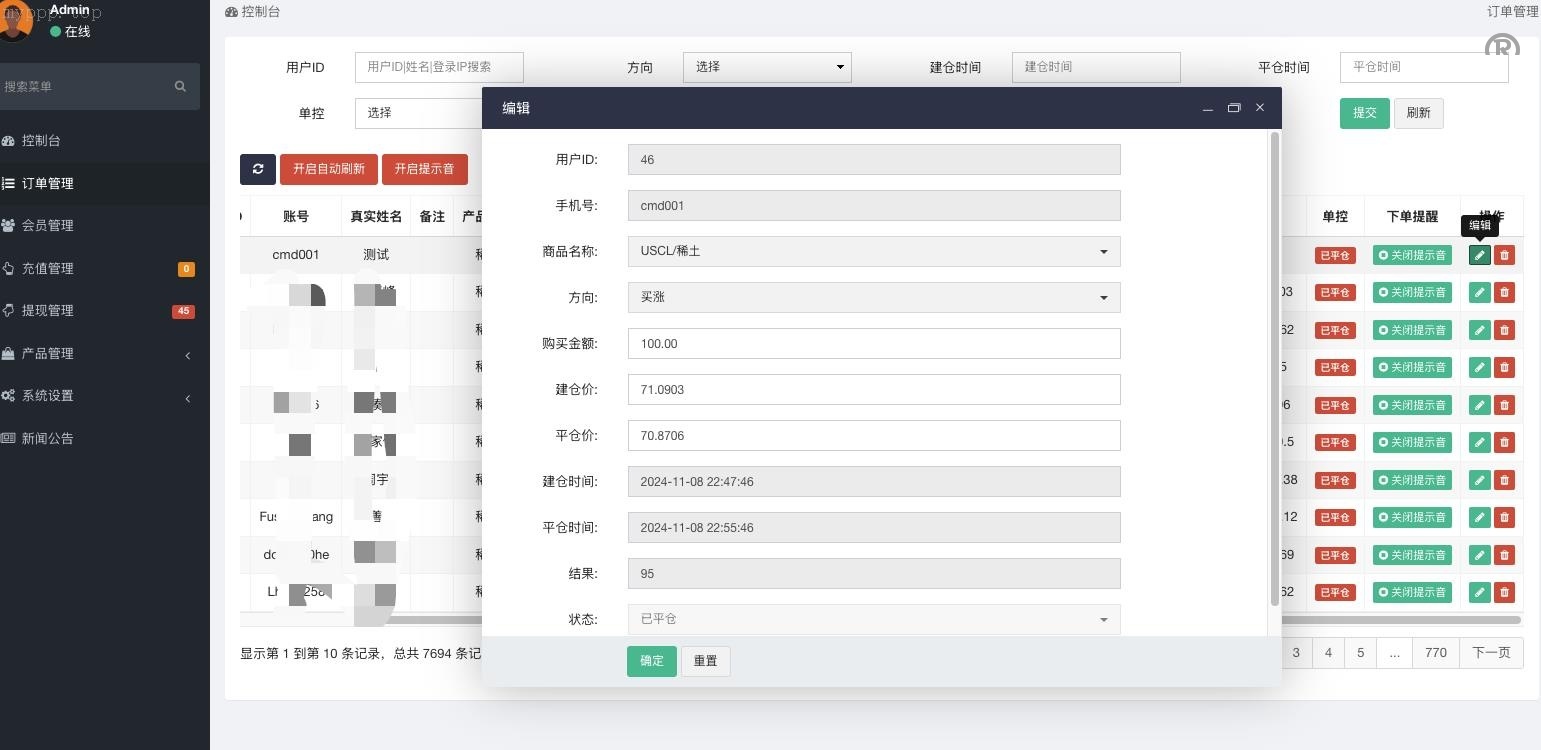Screen dimensions: 1541x750
Task: Click the dialog vertical scrollbar
Action: 1274,370
